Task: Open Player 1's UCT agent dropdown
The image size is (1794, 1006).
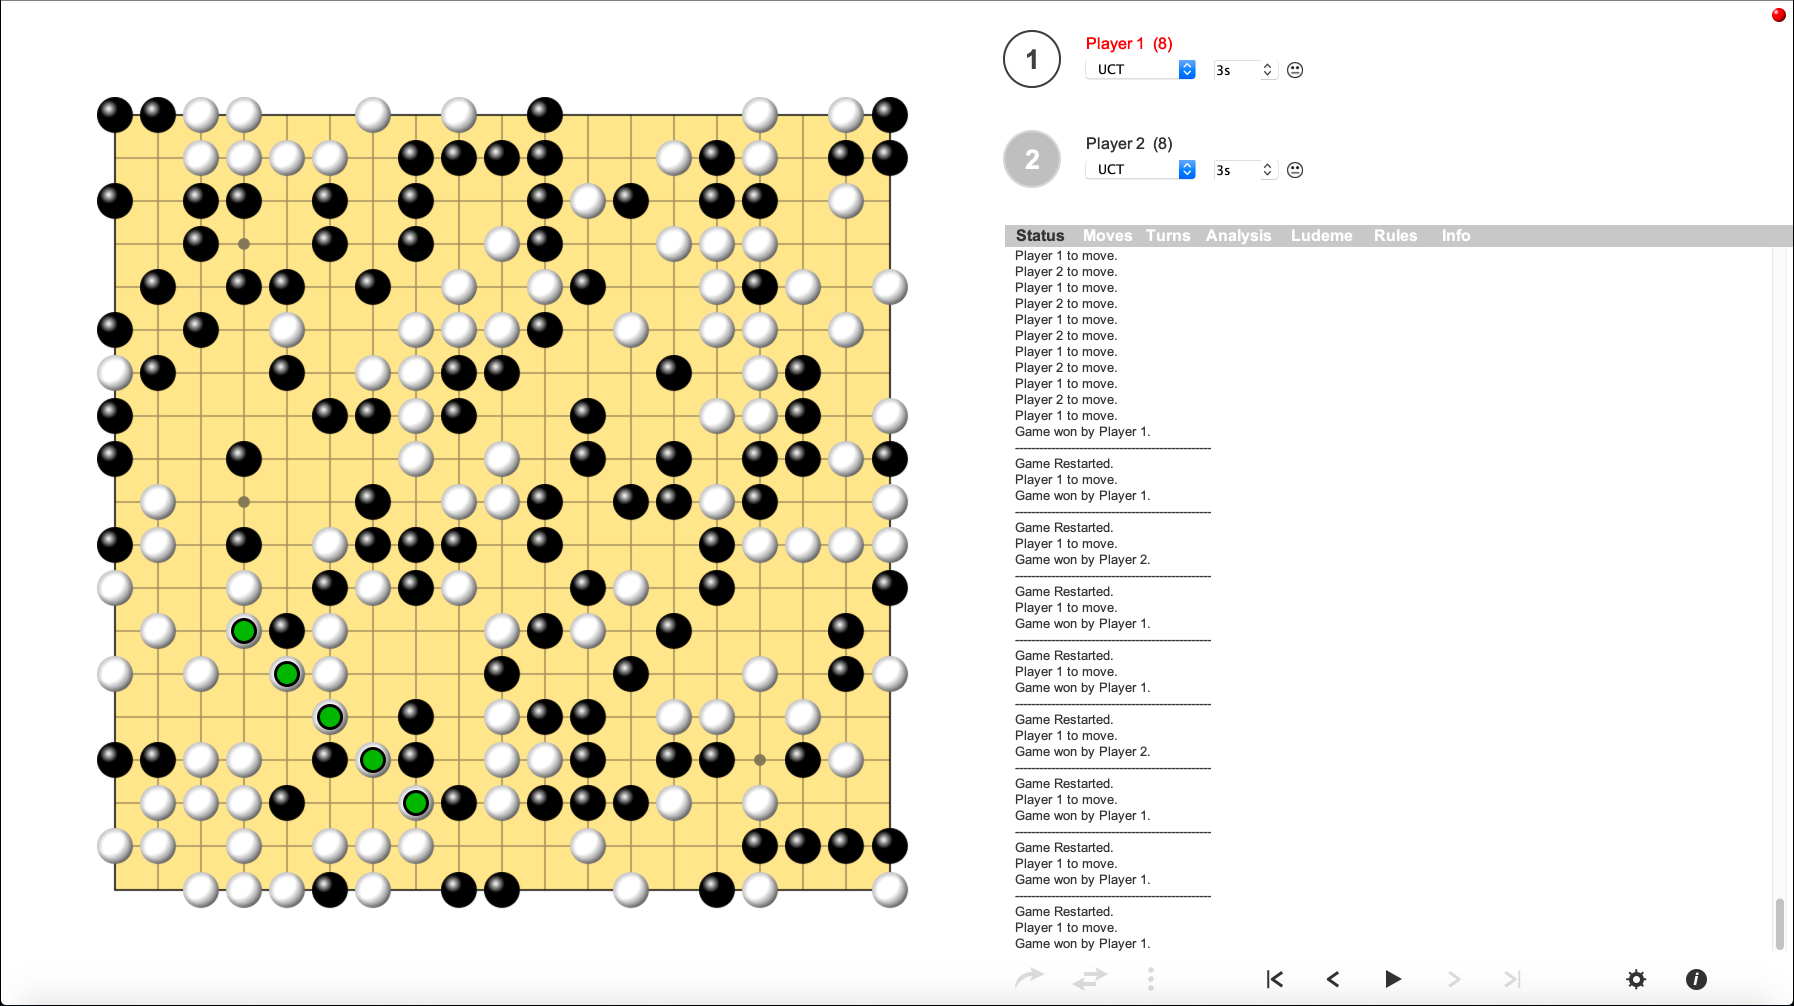Action: coord(1140,69)
